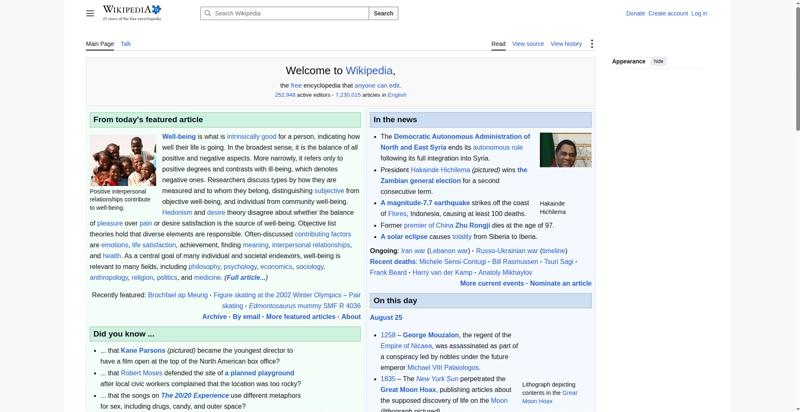Open the hamburger main menu icon

[x=90, y=13]
